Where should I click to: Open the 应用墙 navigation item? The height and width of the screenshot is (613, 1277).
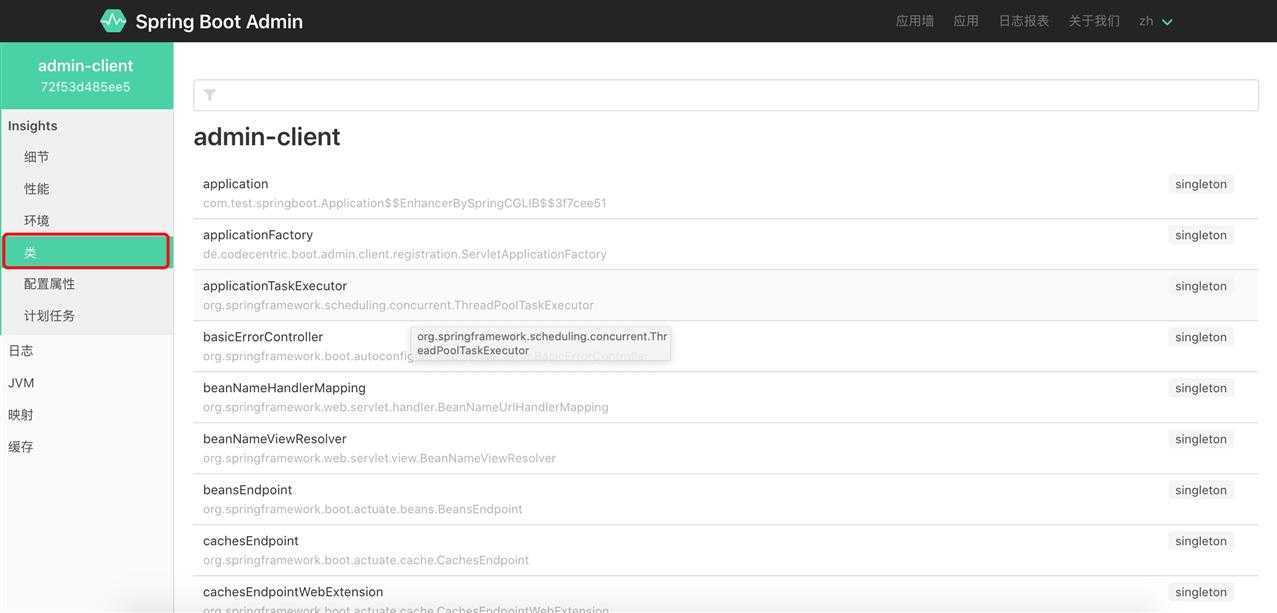tap(914, 21)
